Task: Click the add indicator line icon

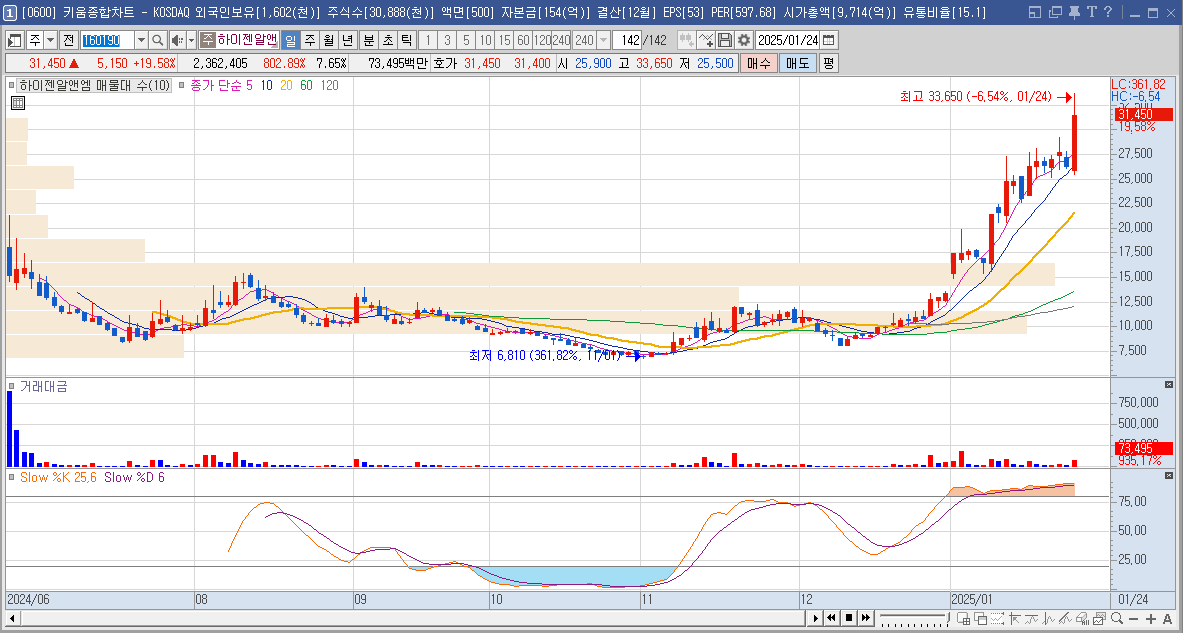Action: coord(705,41)
